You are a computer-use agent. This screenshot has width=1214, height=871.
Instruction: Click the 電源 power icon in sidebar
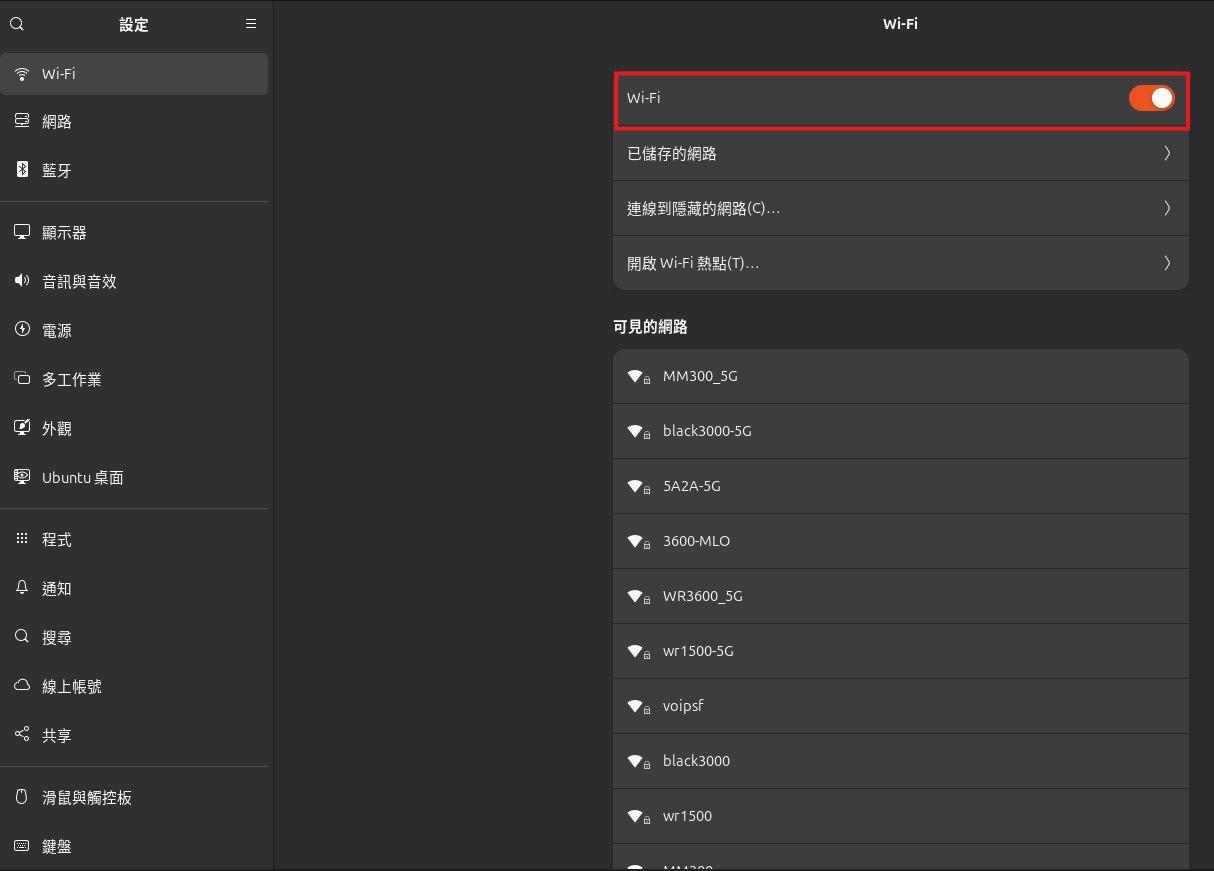(x=22, y=330)
